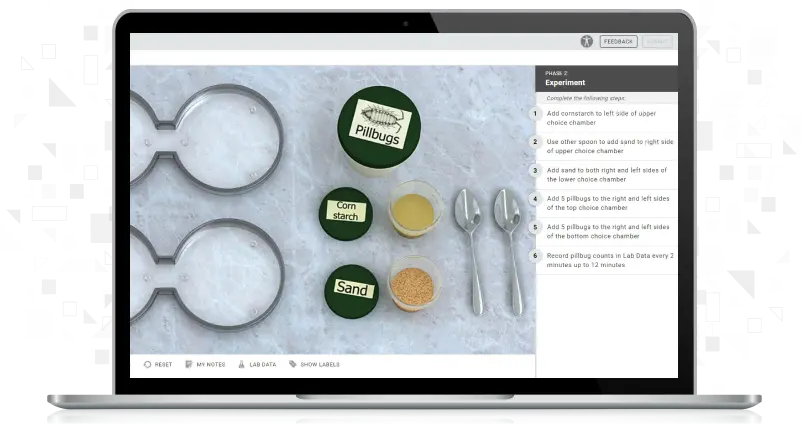Screen dimensions: 804x424
Task: Click 'Use other spoon to add sand' step
Action: coord(610,146)
